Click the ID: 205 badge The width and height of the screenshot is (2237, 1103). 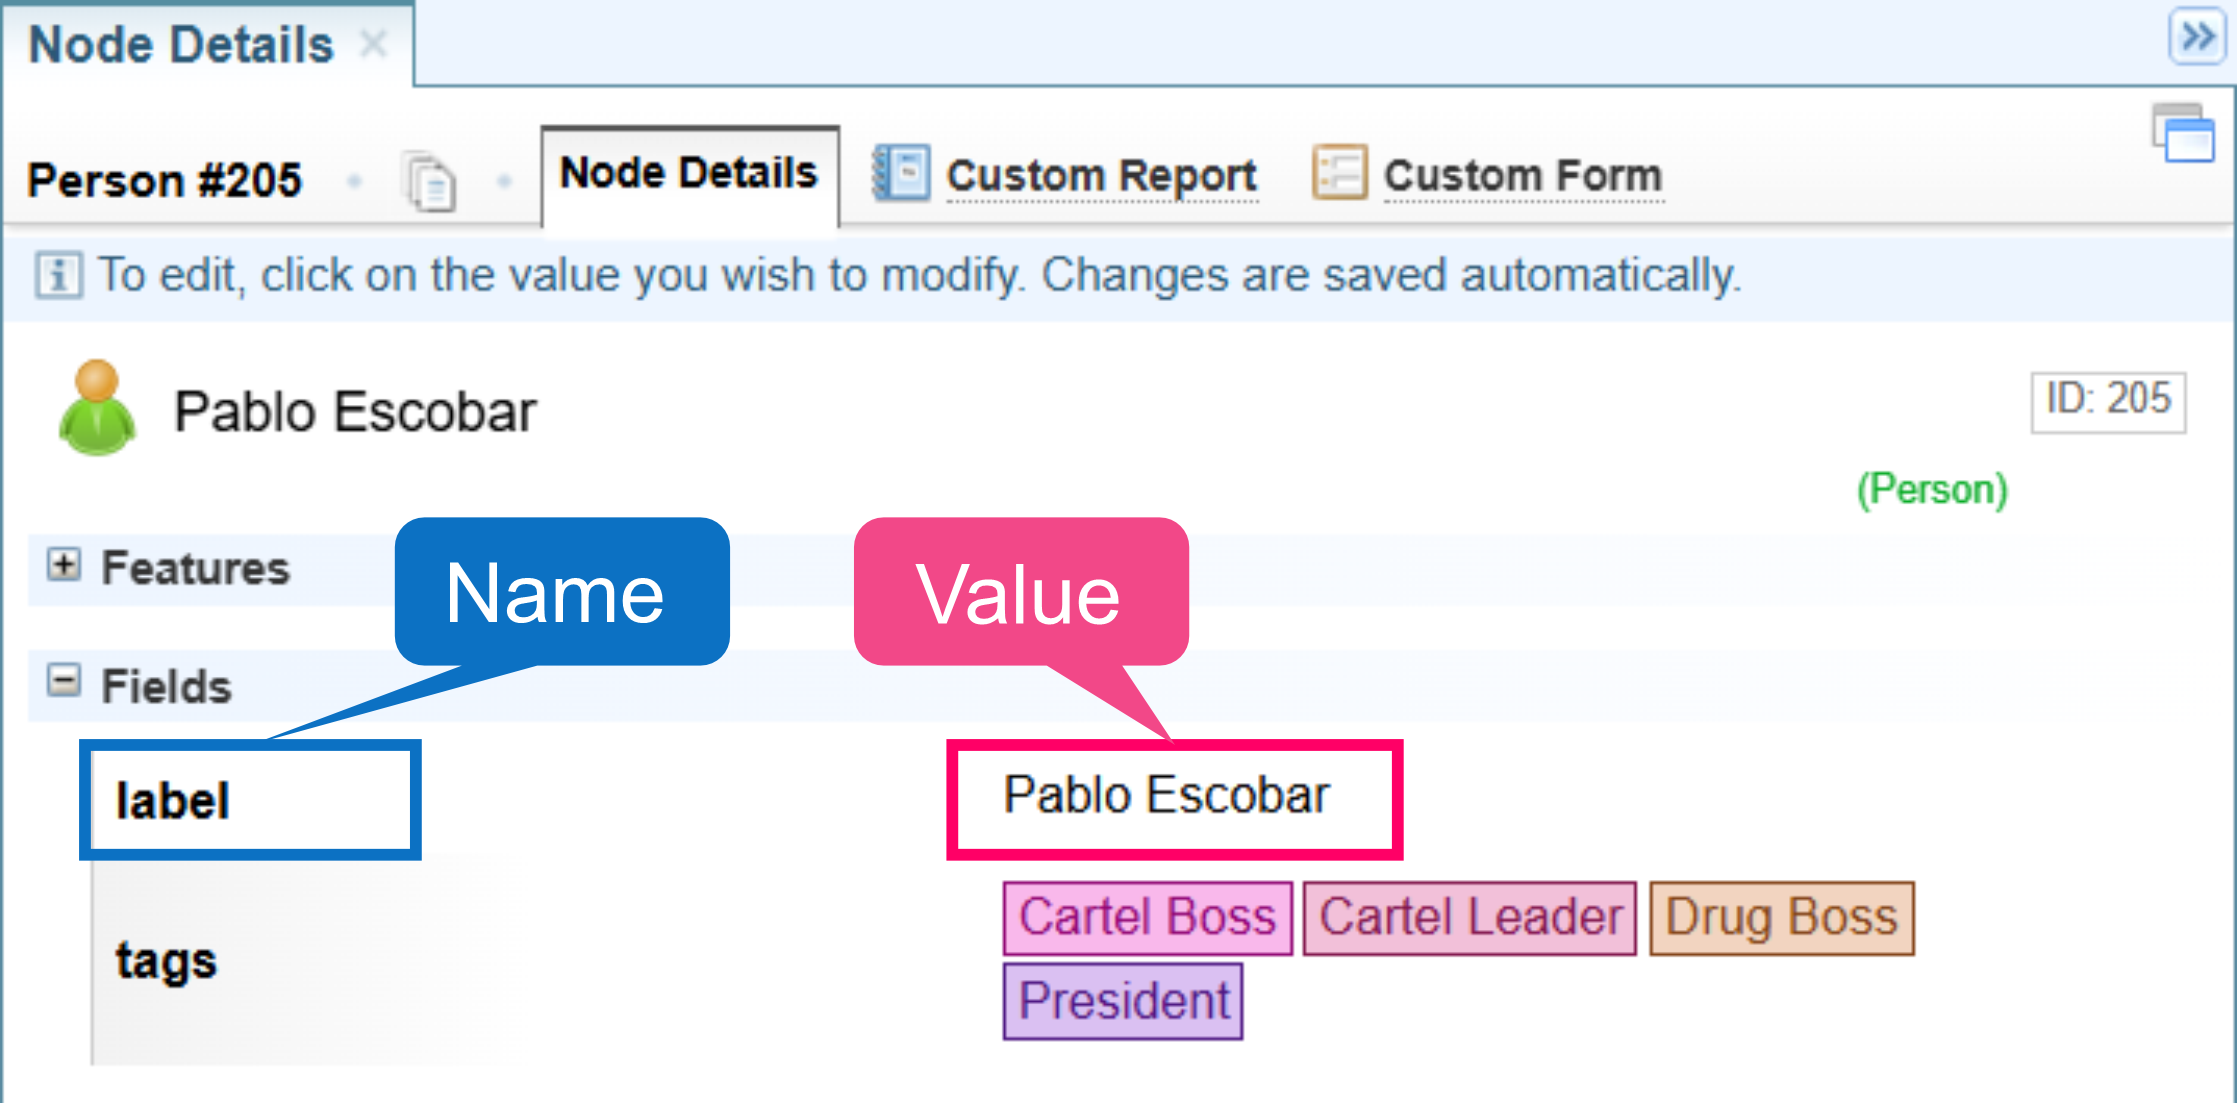pyautogui.click(x=2107, y=401)
